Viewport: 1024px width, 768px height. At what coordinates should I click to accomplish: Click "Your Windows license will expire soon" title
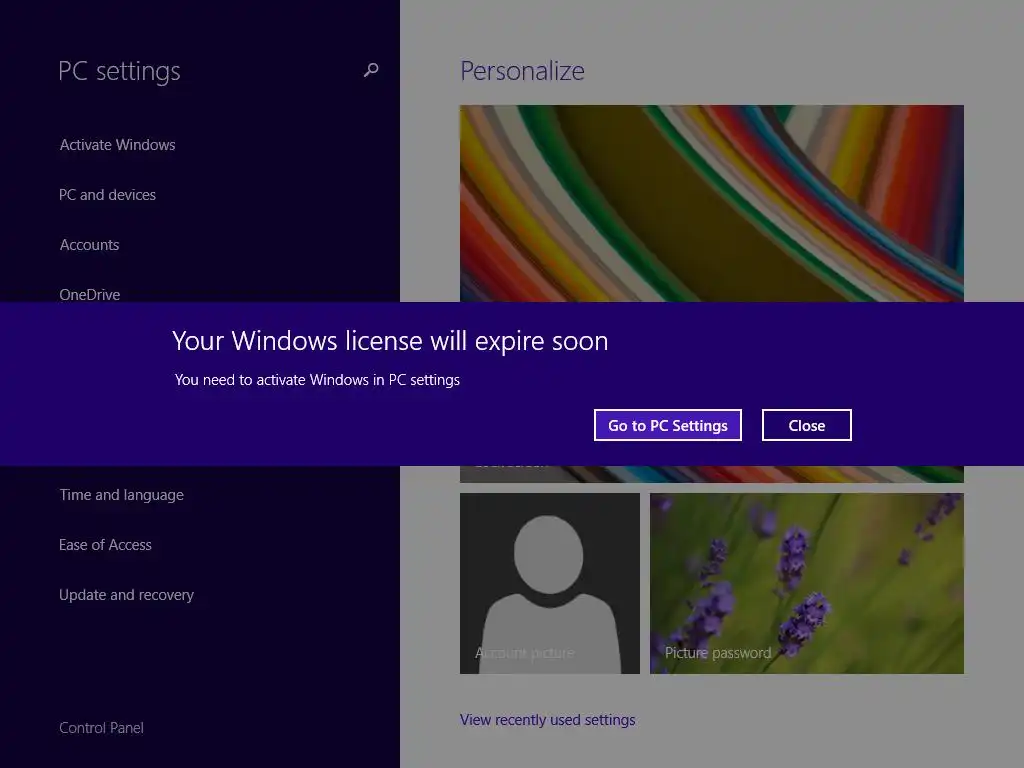coord(390,341)
